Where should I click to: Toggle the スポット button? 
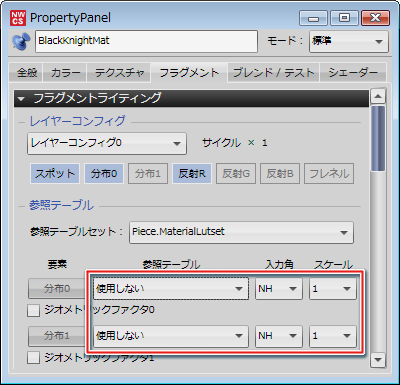55,173
